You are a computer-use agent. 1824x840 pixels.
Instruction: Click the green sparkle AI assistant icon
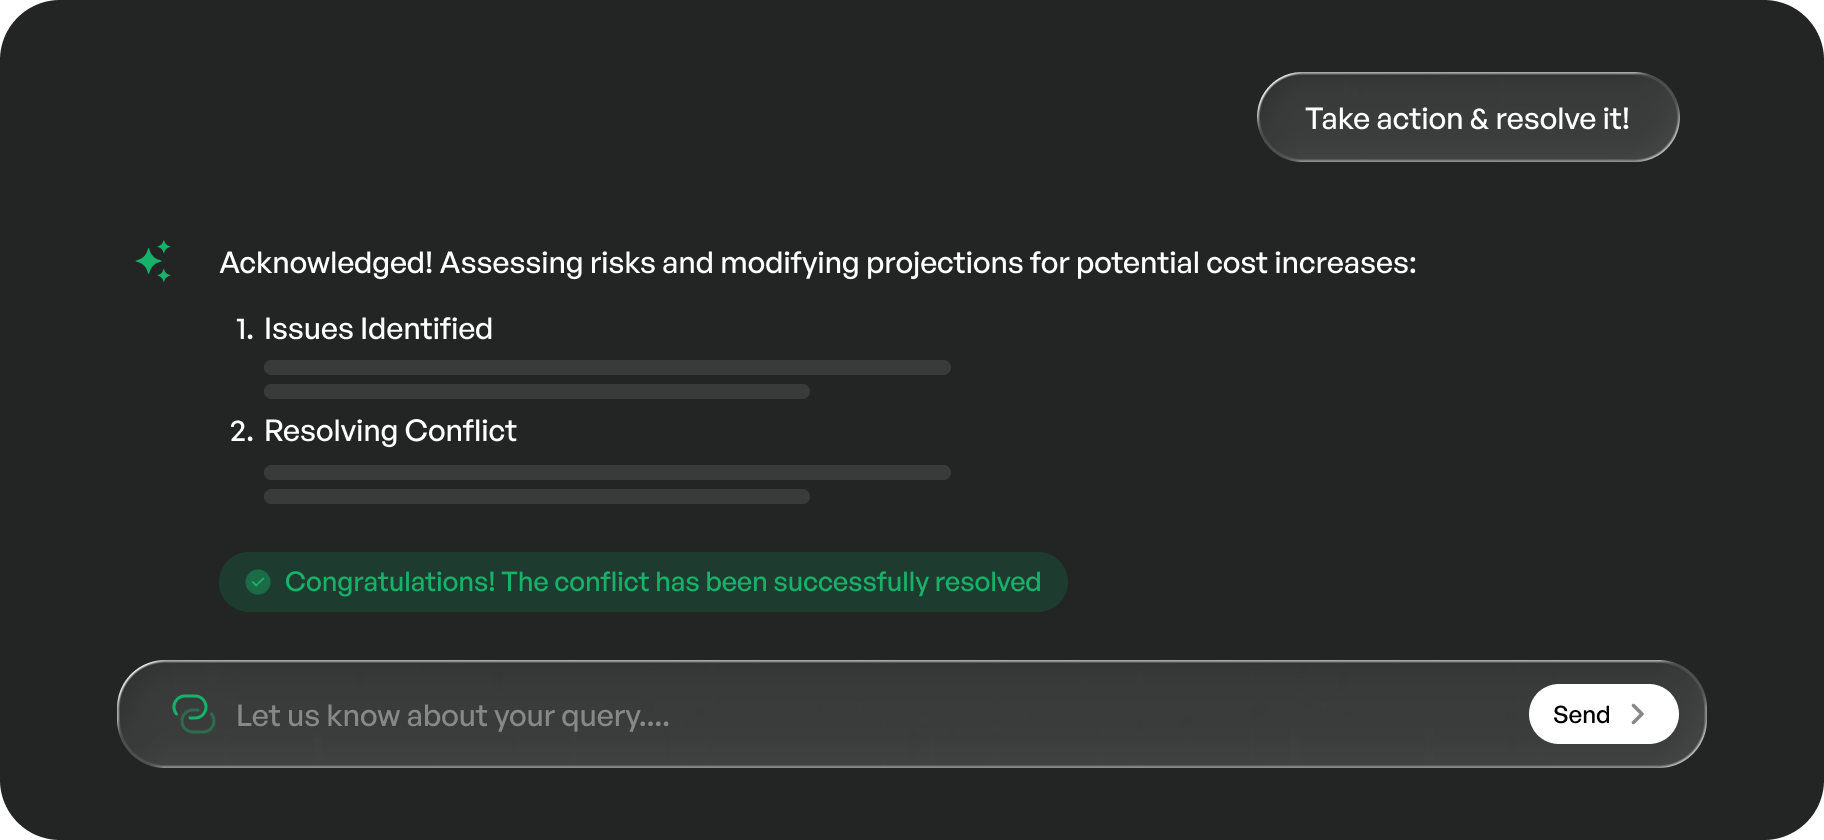point(150,262)
